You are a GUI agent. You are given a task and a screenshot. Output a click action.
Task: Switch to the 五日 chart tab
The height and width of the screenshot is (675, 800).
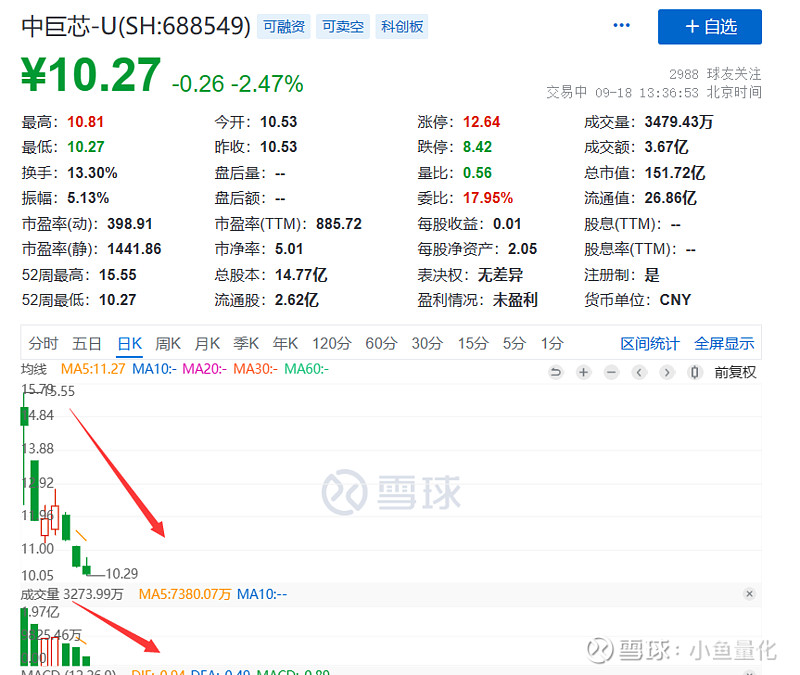tap(86, 343)
